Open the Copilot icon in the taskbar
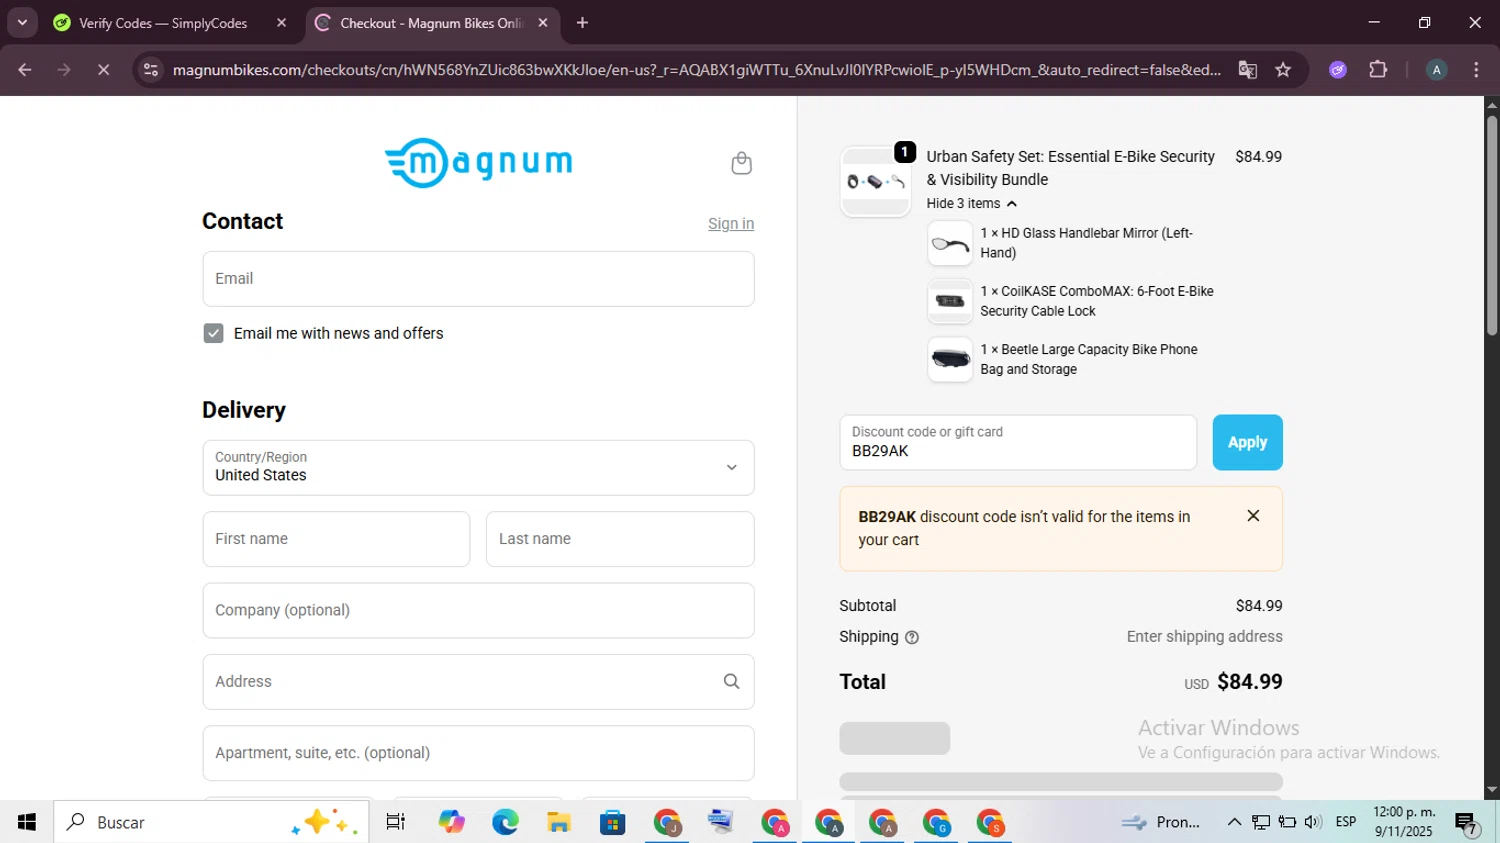Screen dimensions: 1500x843 [x=451, y=822]
